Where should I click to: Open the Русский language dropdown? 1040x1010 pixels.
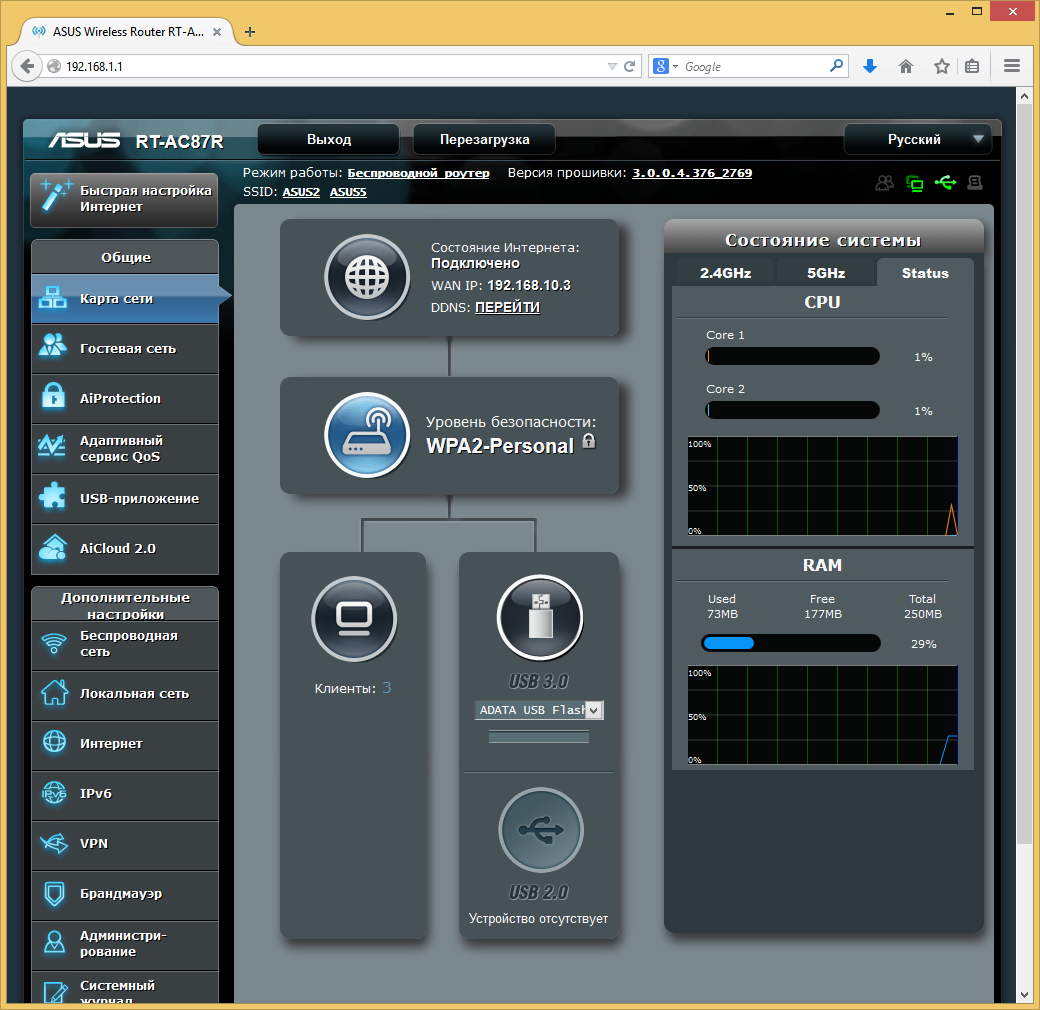tap(918, 139)
